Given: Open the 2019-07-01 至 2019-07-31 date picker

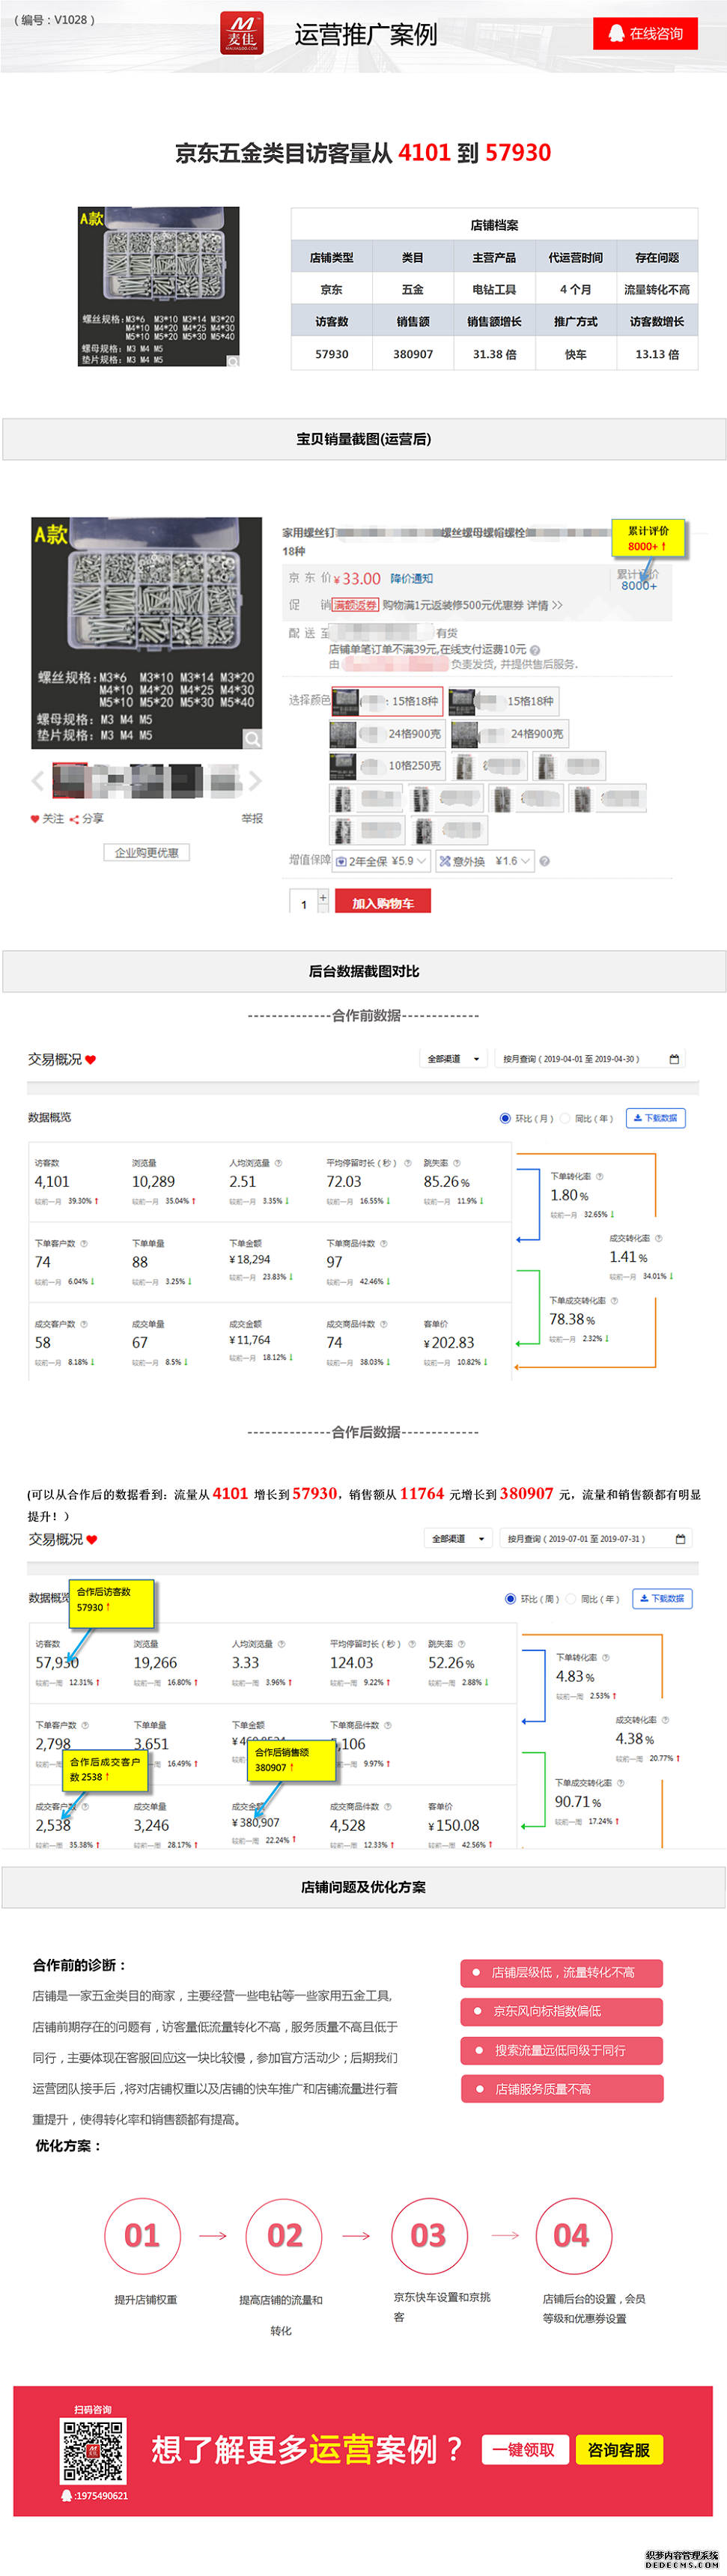Looking at the screenshot, I should (595, 1539).
